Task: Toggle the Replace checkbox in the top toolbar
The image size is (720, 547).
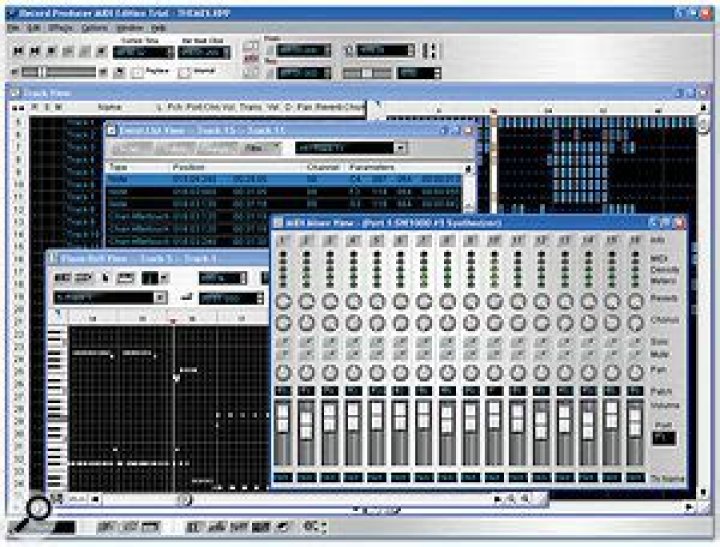Action: [138, 73]
